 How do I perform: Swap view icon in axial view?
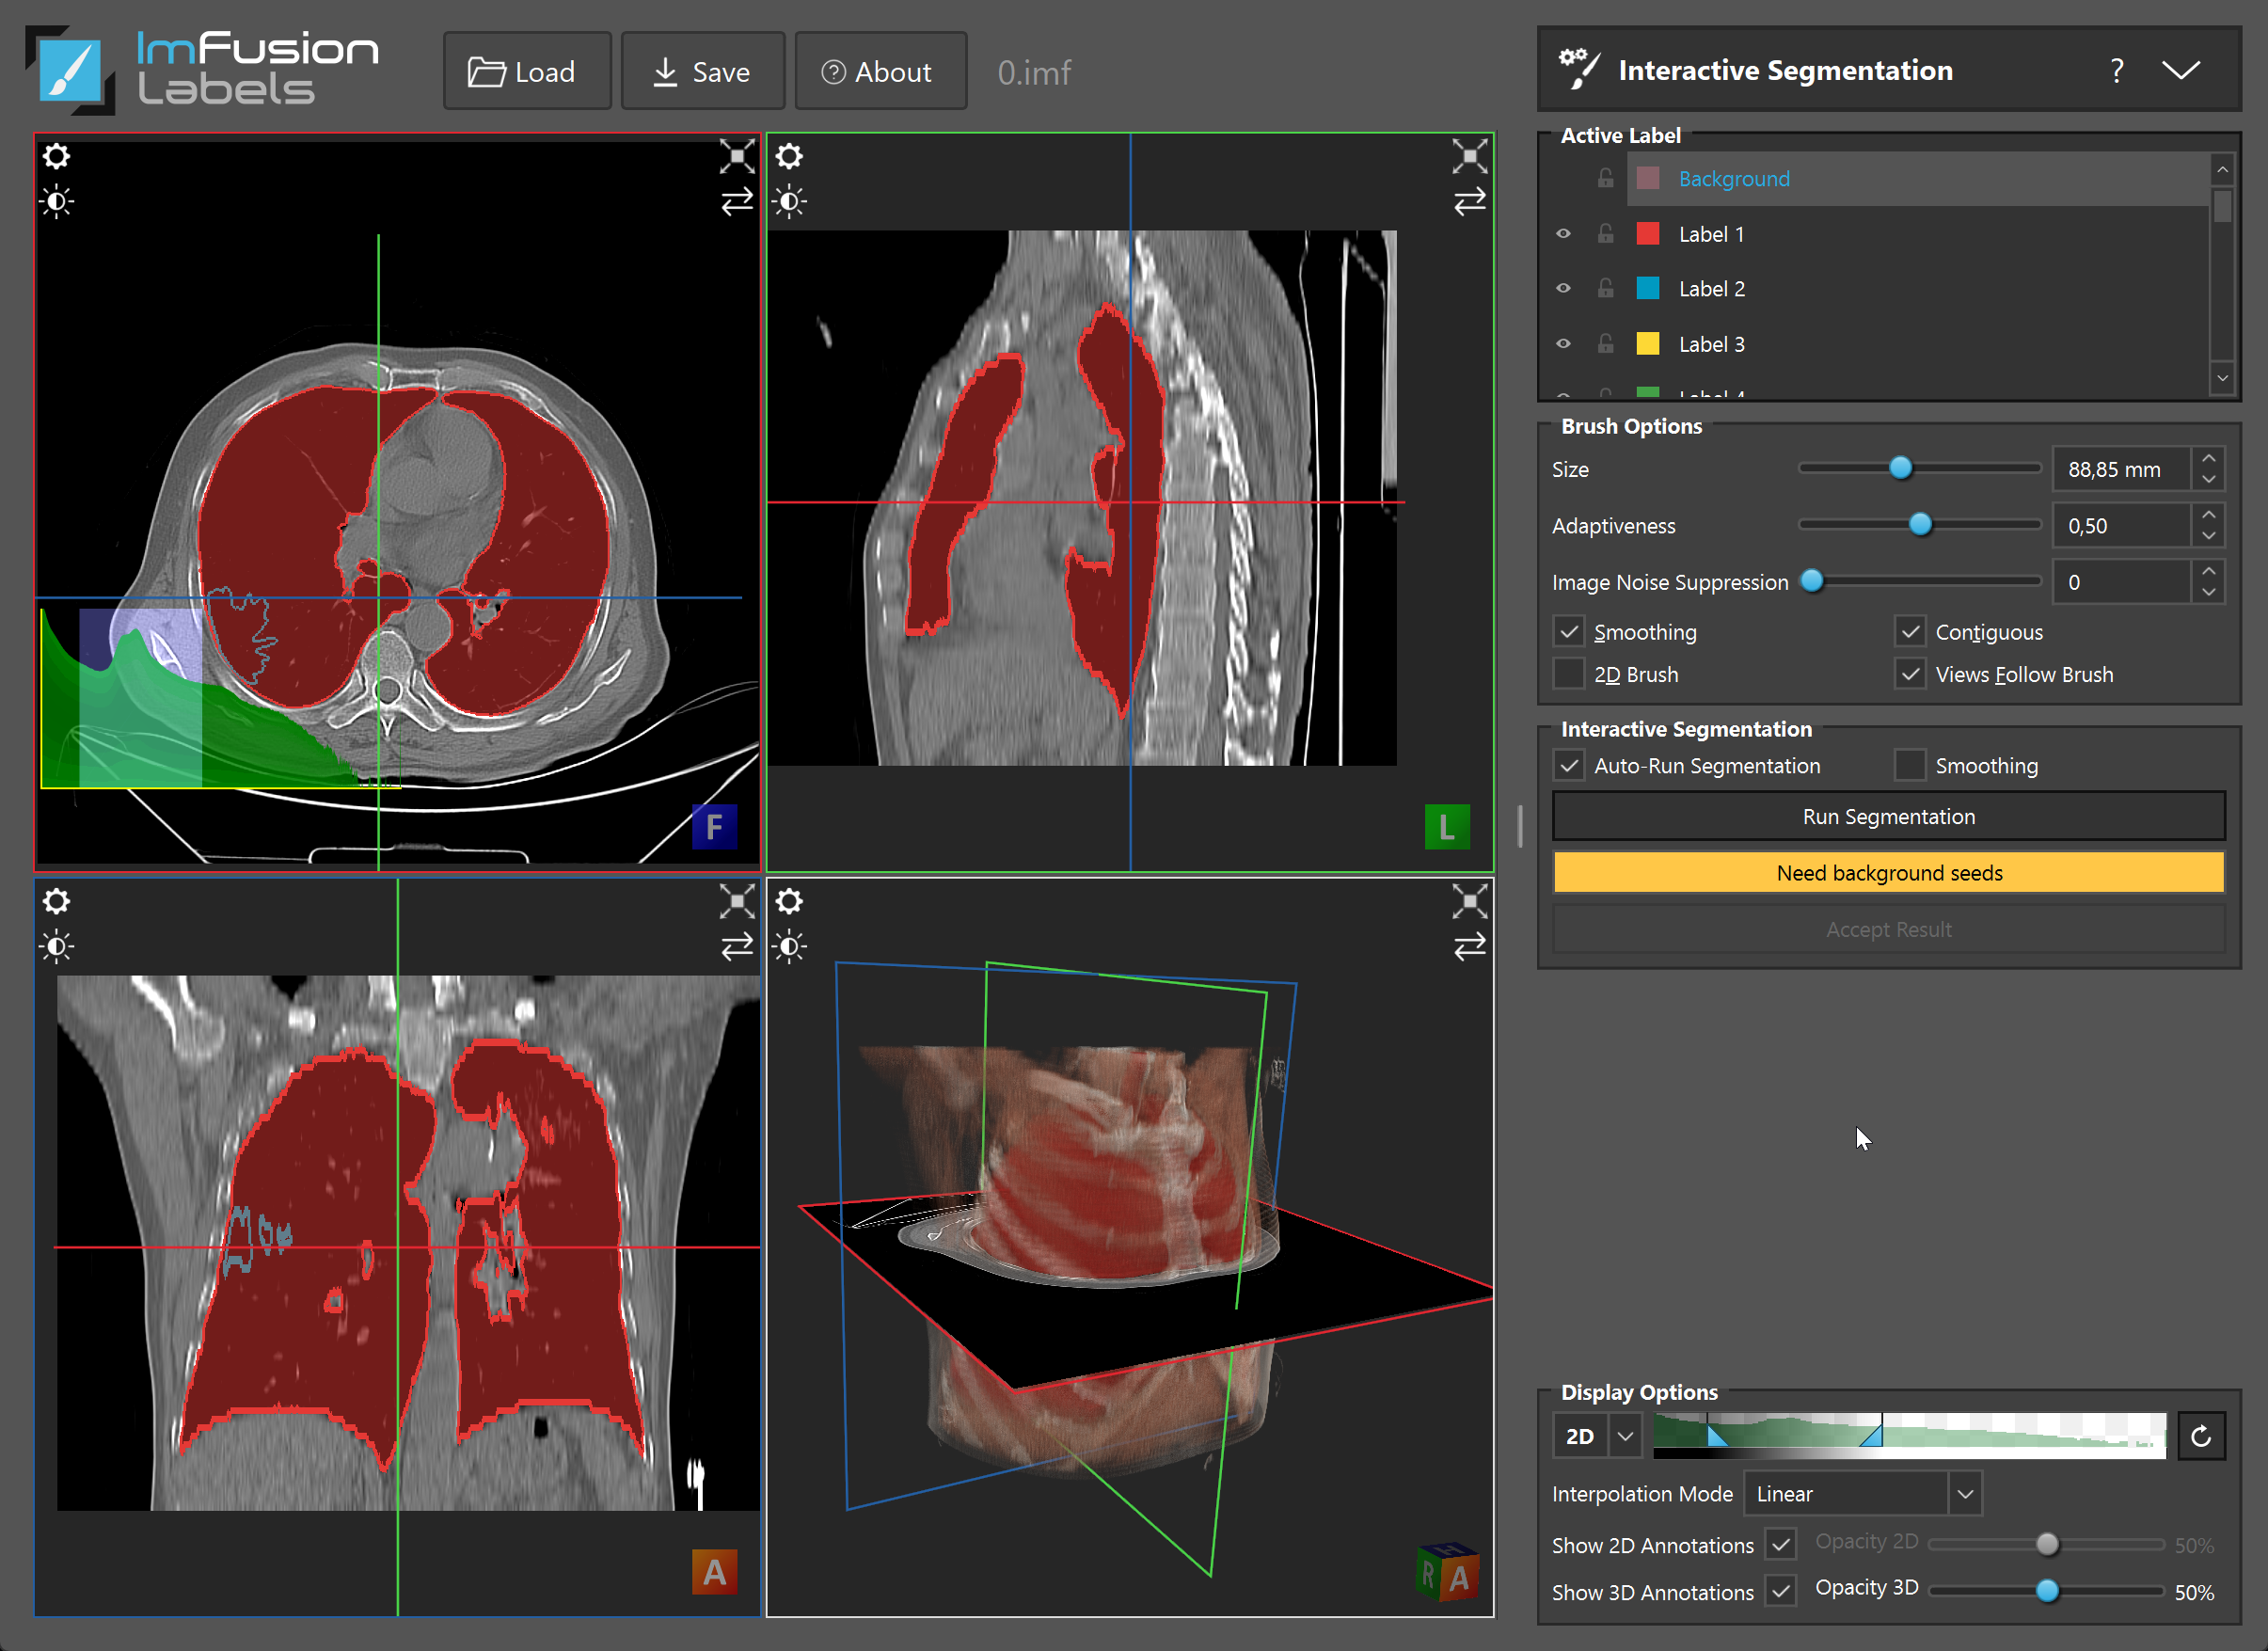(x=737, y=202)
